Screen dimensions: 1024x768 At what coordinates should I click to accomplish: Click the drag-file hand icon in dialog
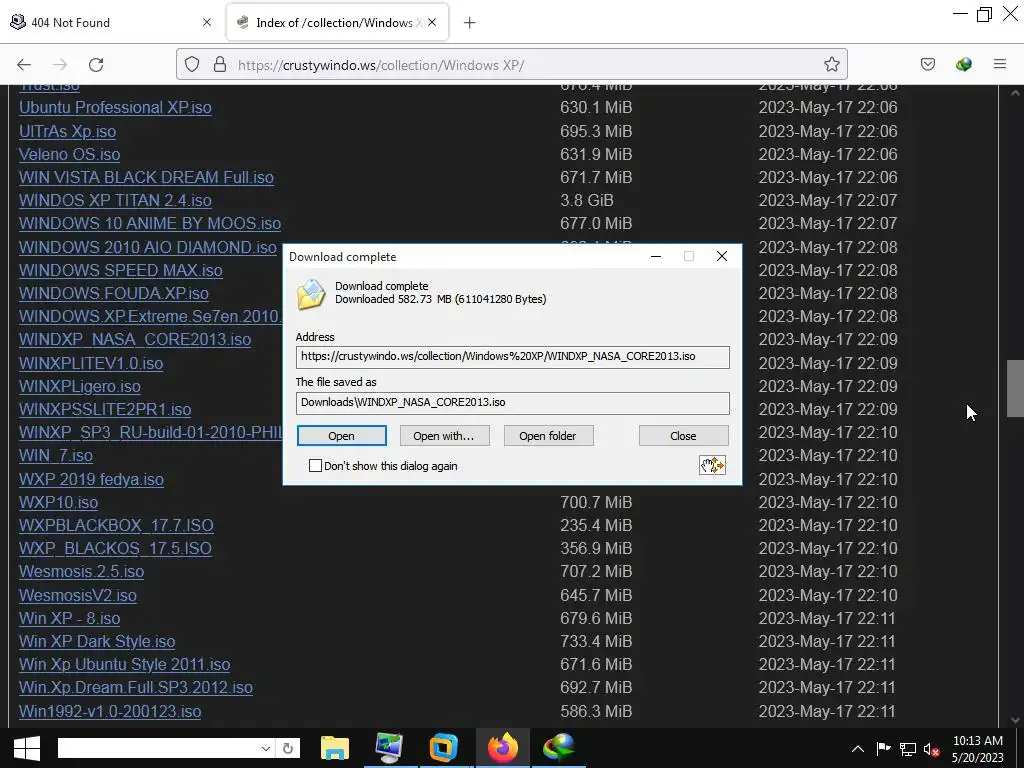712,465
